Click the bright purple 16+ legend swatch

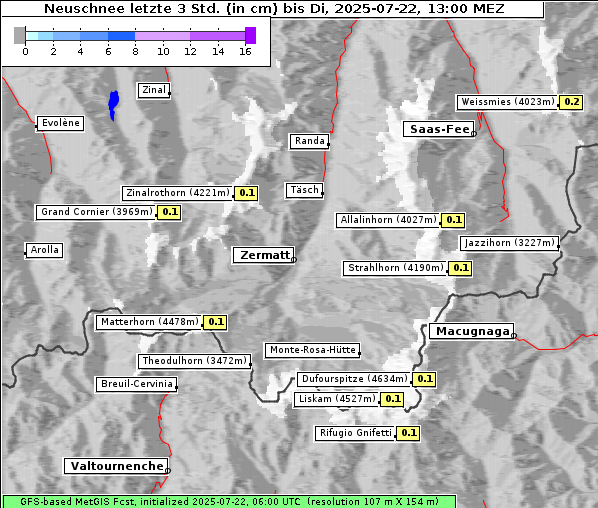click(251, 35)
